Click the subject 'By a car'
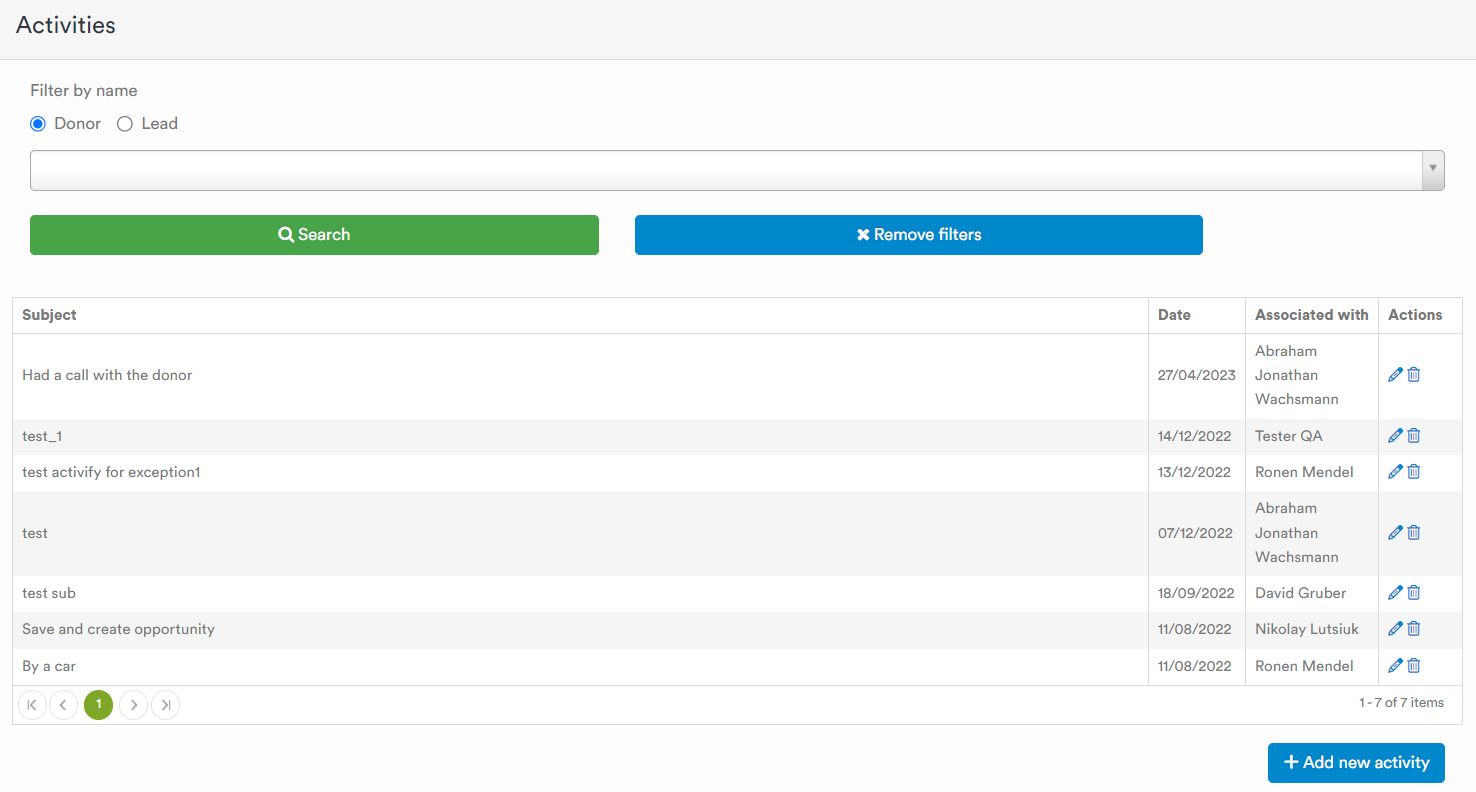1476x792 pixels. point(49,666)
